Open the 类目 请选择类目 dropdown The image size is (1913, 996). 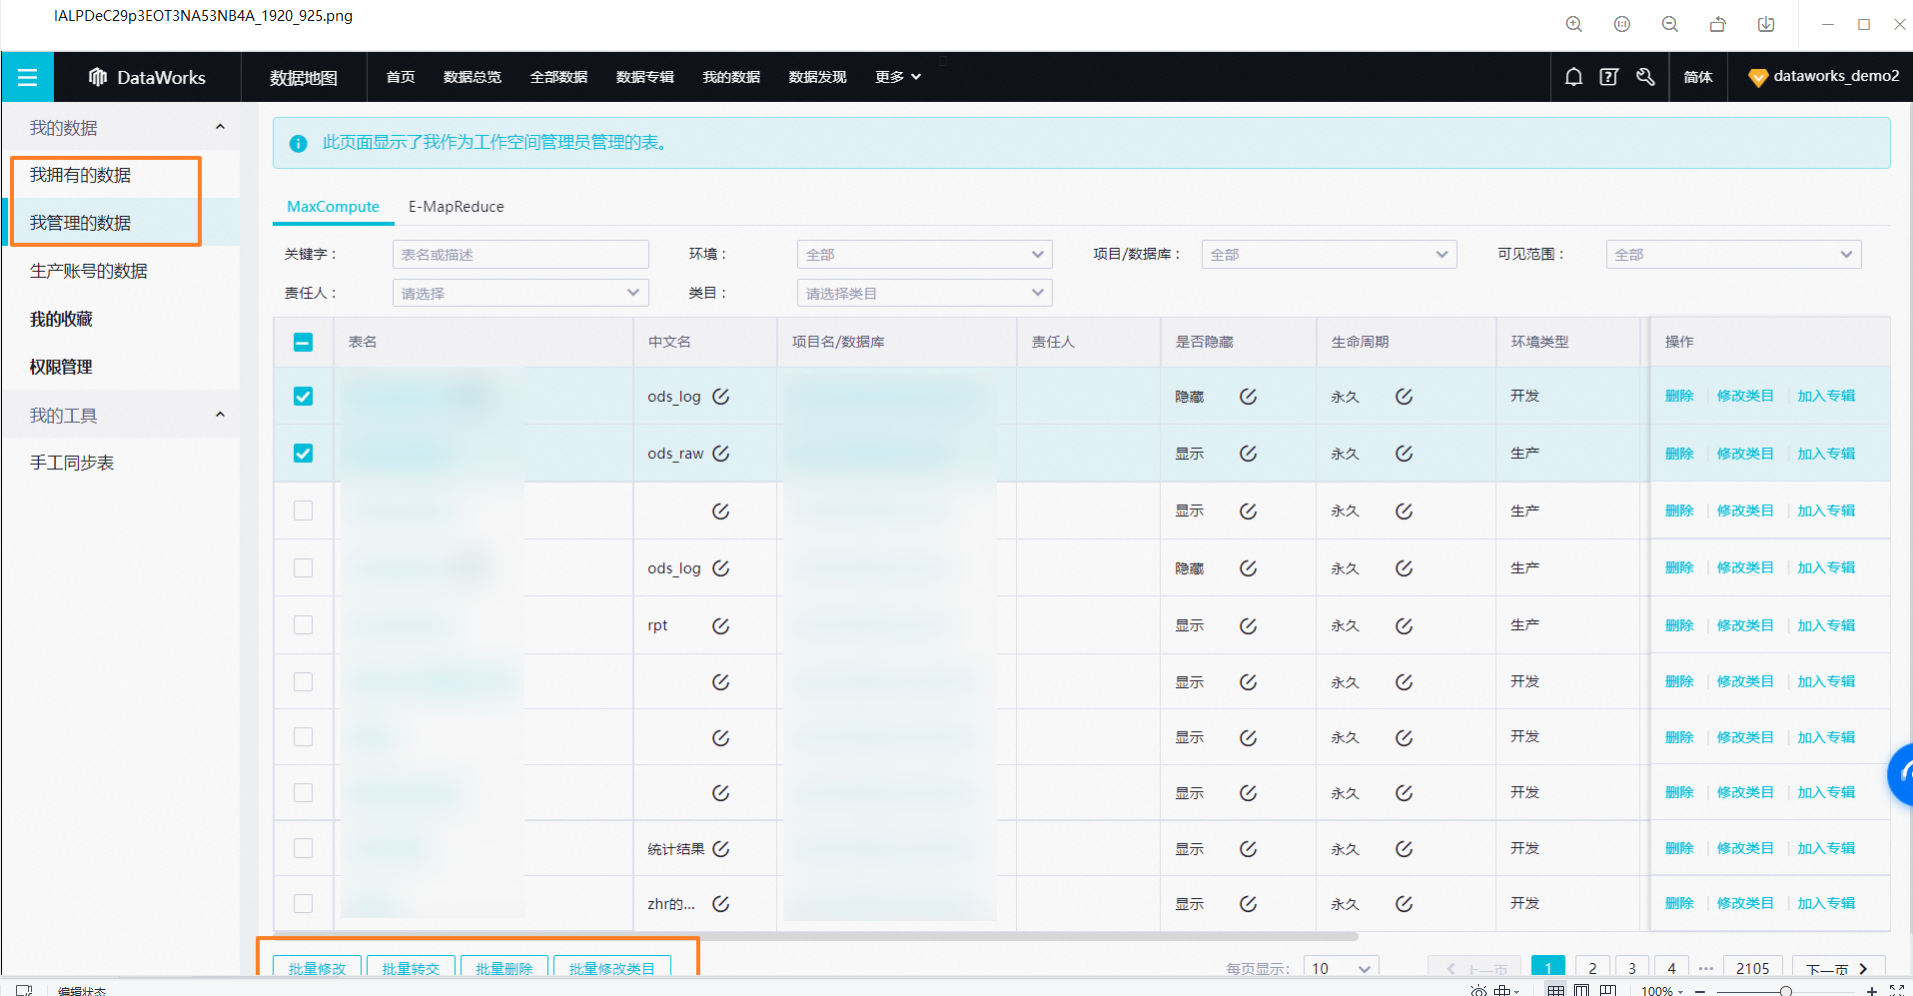[925, 293]
